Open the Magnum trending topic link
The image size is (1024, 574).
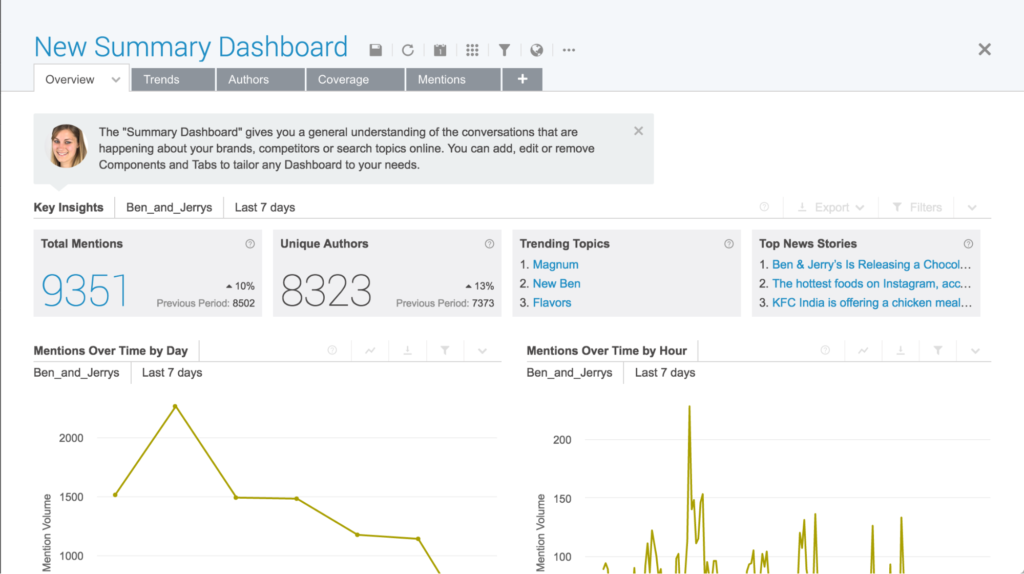555,264
